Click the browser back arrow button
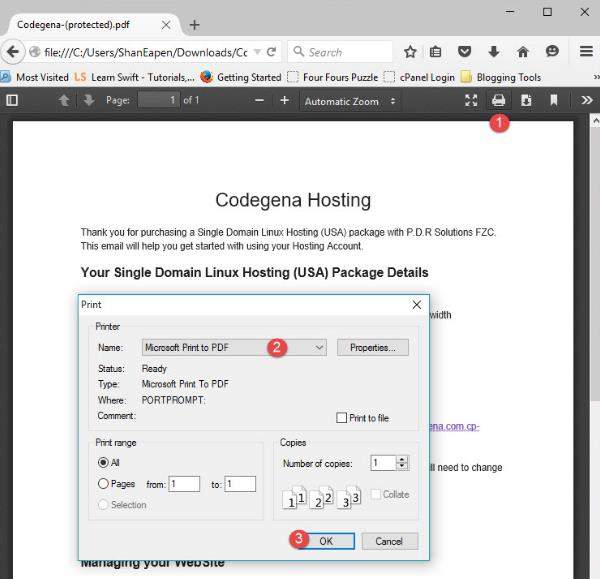This screenshot has height=579, width=600. tap(13, 52)
